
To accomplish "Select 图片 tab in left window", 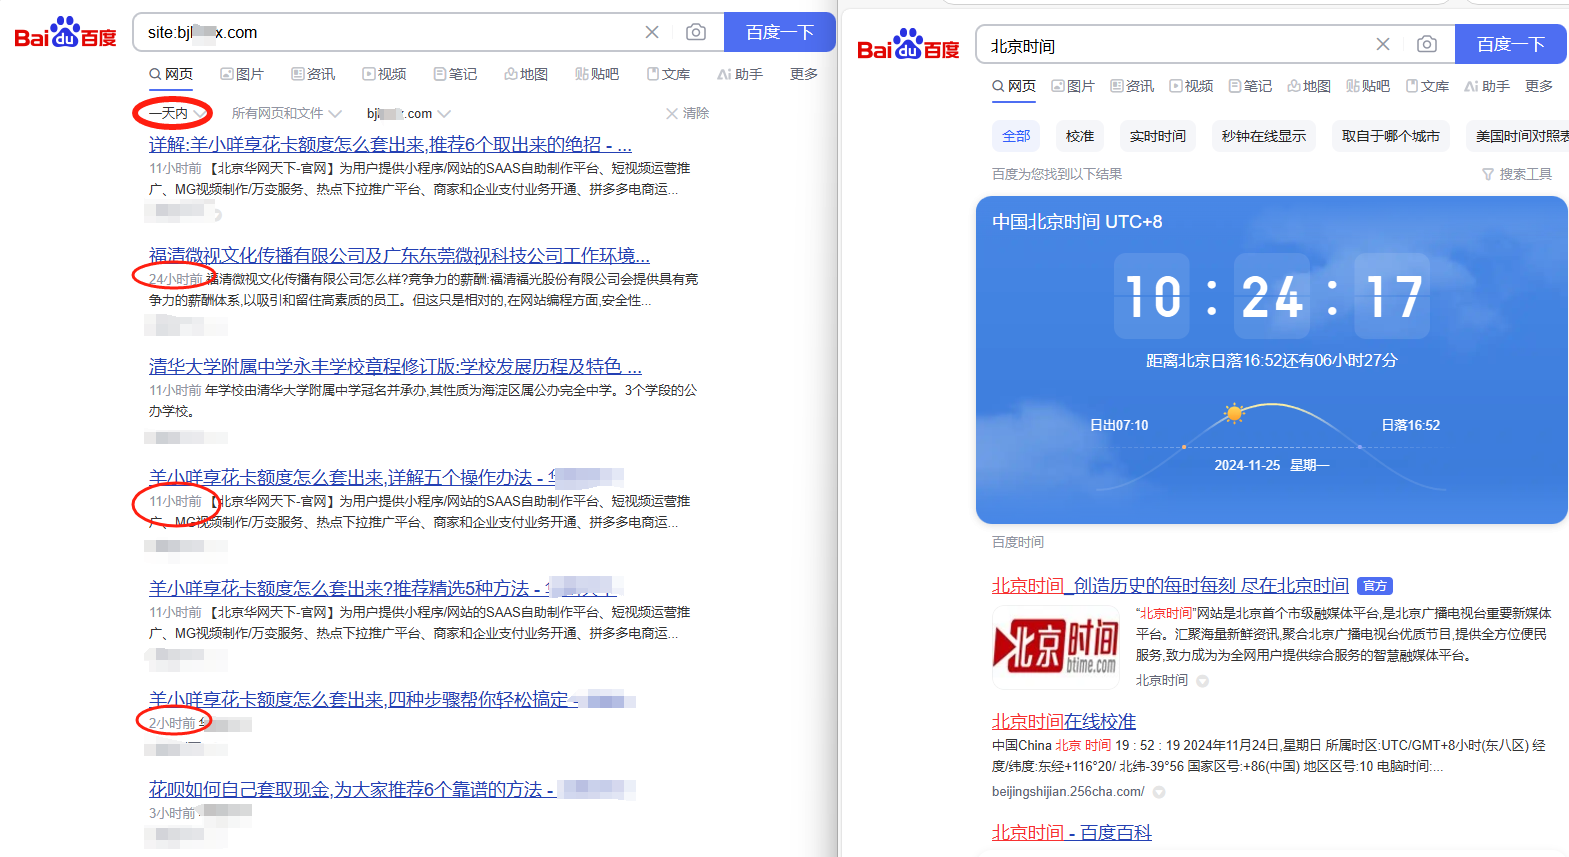I will tap(242, 74).
